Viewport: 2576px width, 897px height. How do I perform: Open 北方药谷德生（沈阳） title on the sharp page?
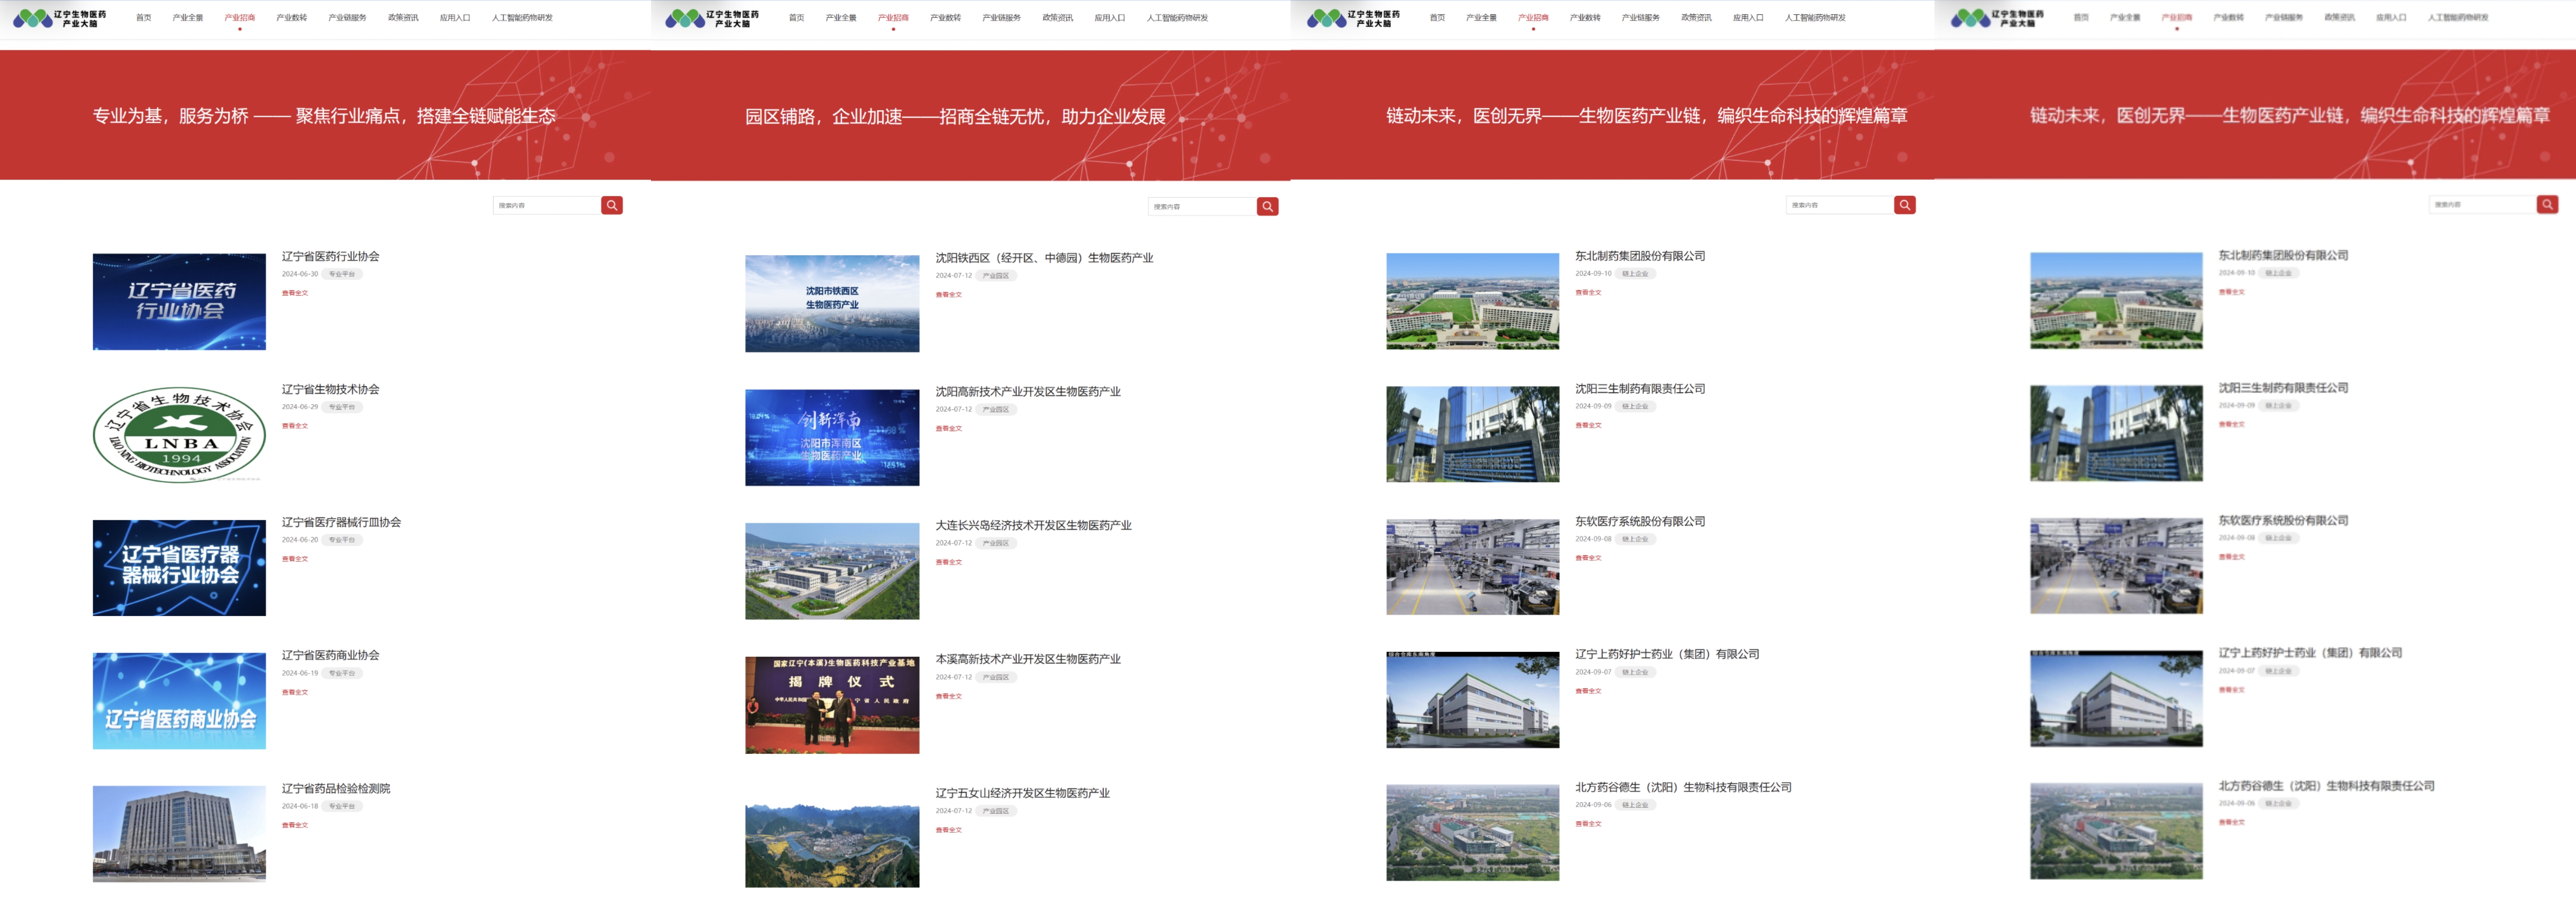(x=1683, y=788)
